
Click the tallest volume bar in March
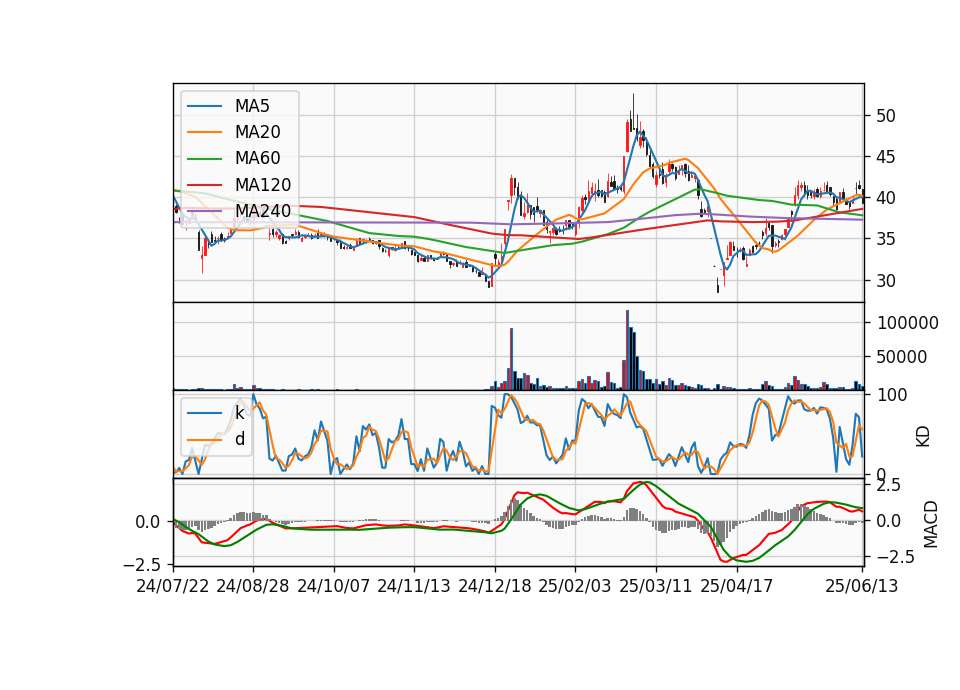click(x=628, y=350)
